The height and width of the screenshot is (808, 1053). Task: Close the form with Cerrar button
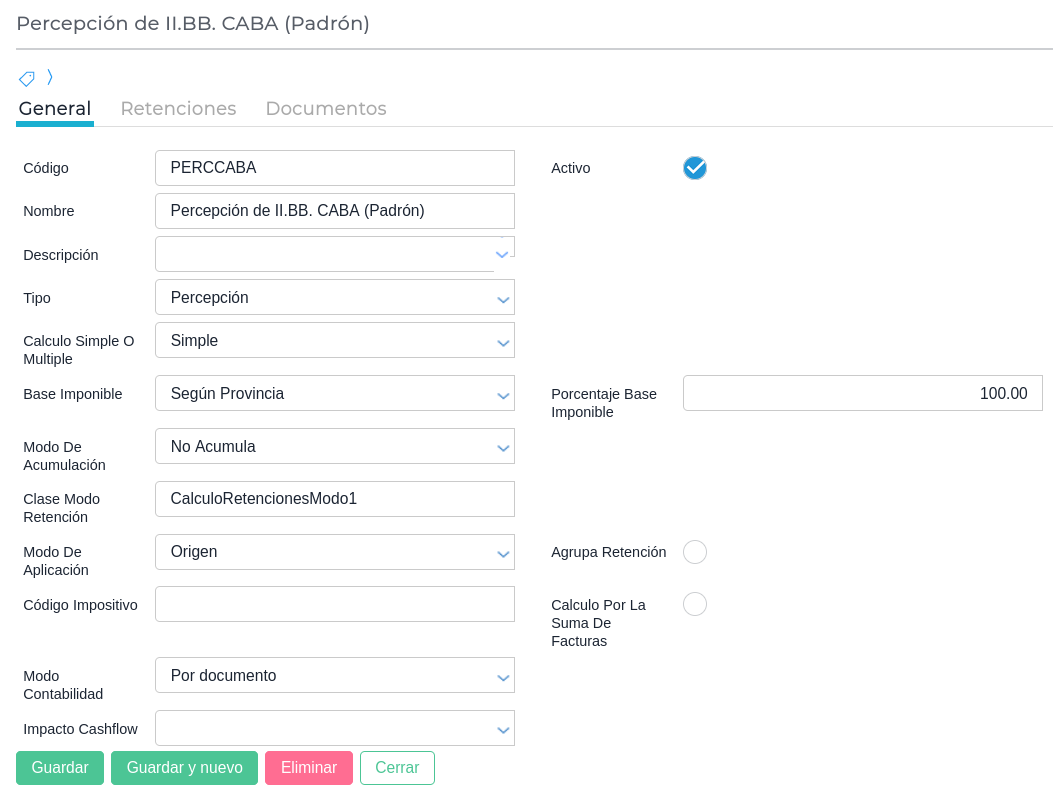[x=397, y=768]
